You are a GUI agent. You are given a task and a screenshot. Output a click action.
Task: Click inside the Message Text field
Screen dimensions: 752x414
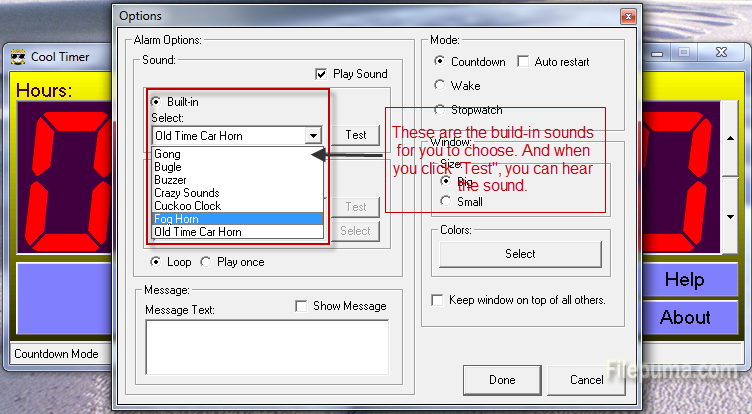[266, 345]
